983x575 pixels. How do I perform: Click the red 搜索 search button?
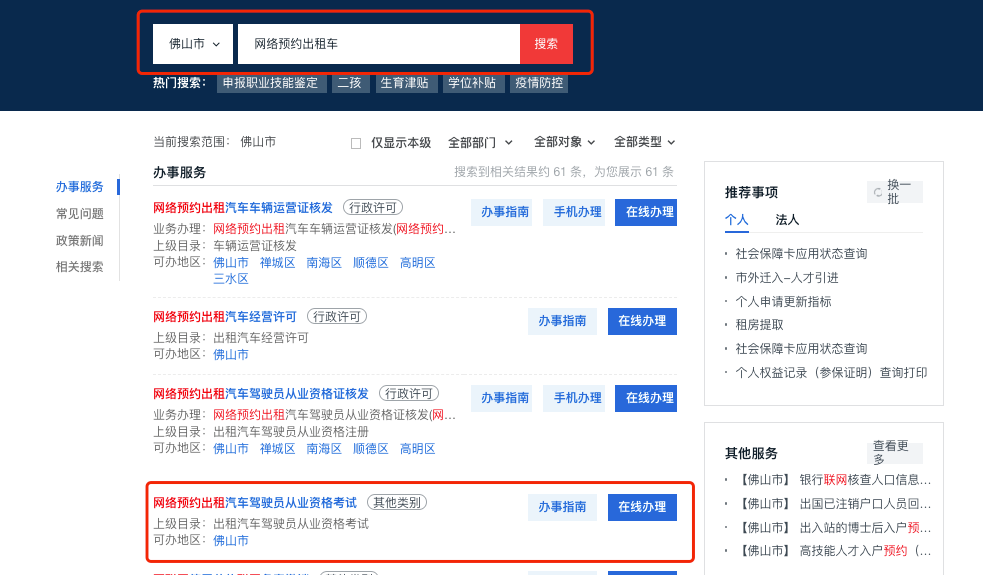(x=546, y=44)
